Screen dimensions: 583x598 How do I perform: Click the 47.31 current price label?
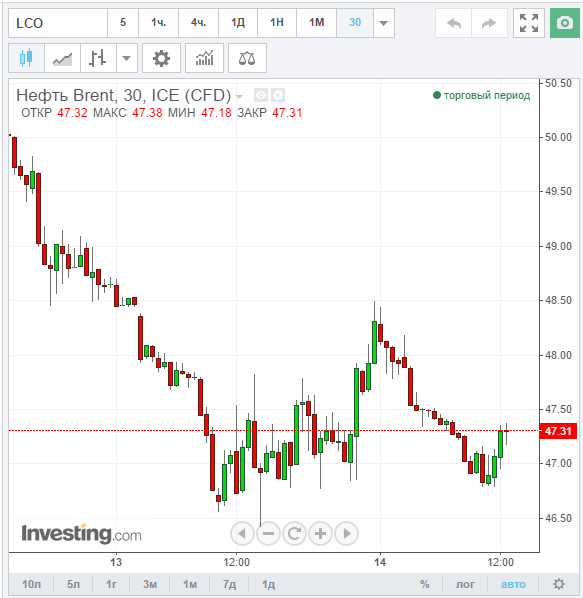[x=558, y=431]
